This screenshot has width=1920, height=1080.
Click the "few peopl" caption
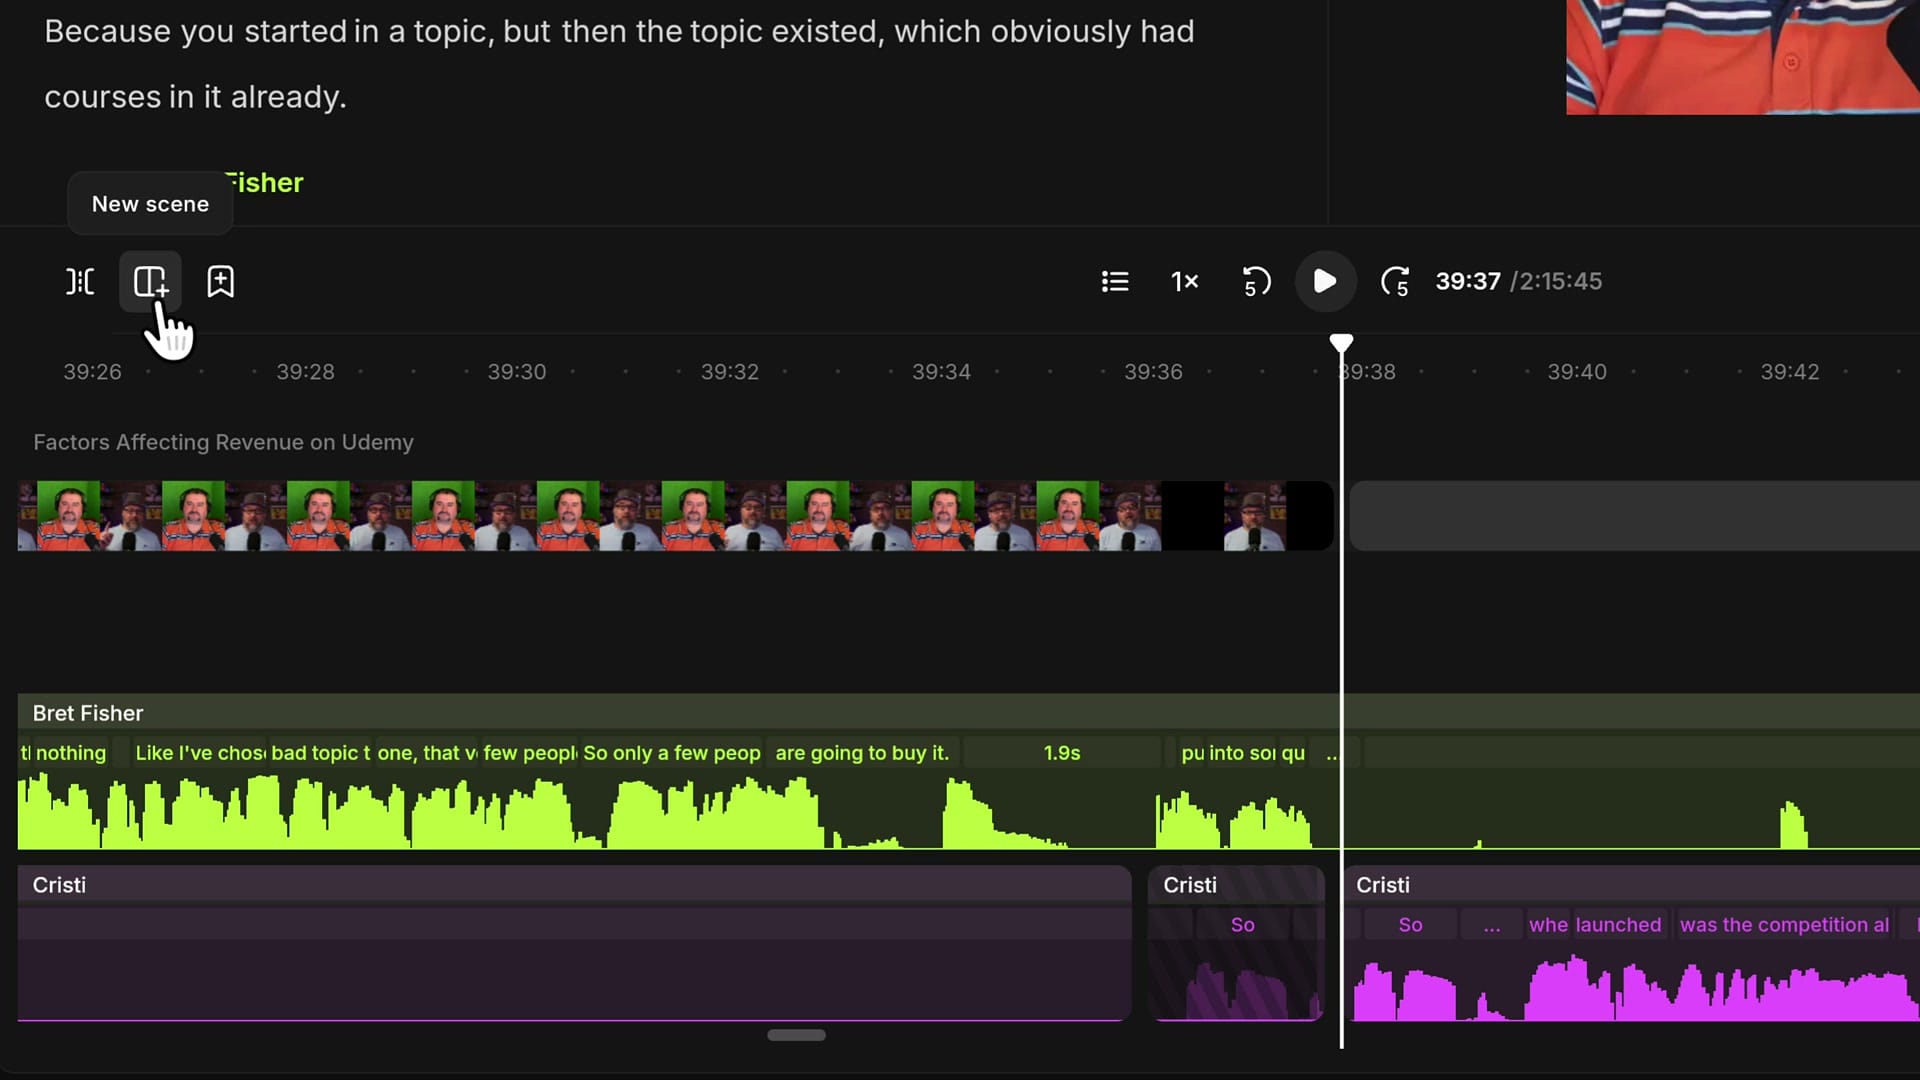click(x=529, y=753)
